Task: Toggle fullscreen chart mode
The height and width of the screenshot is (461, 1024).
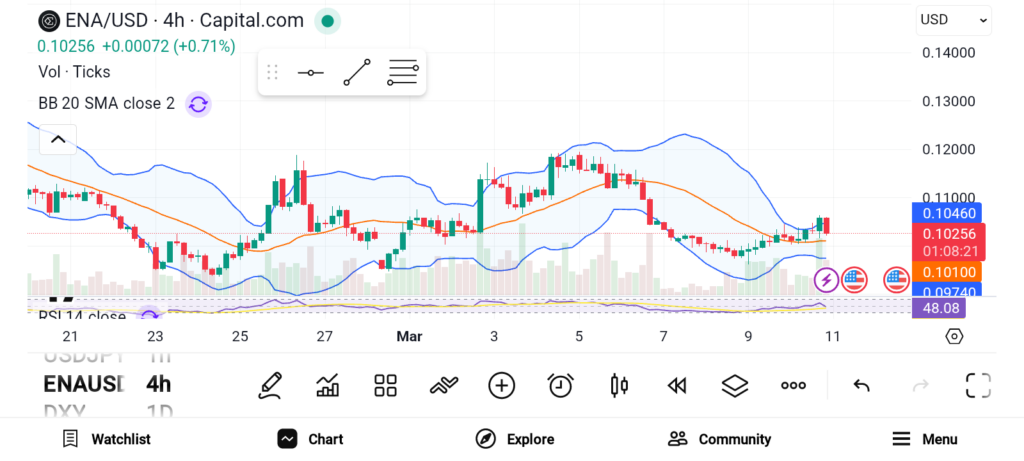Action: coord(977,385)
